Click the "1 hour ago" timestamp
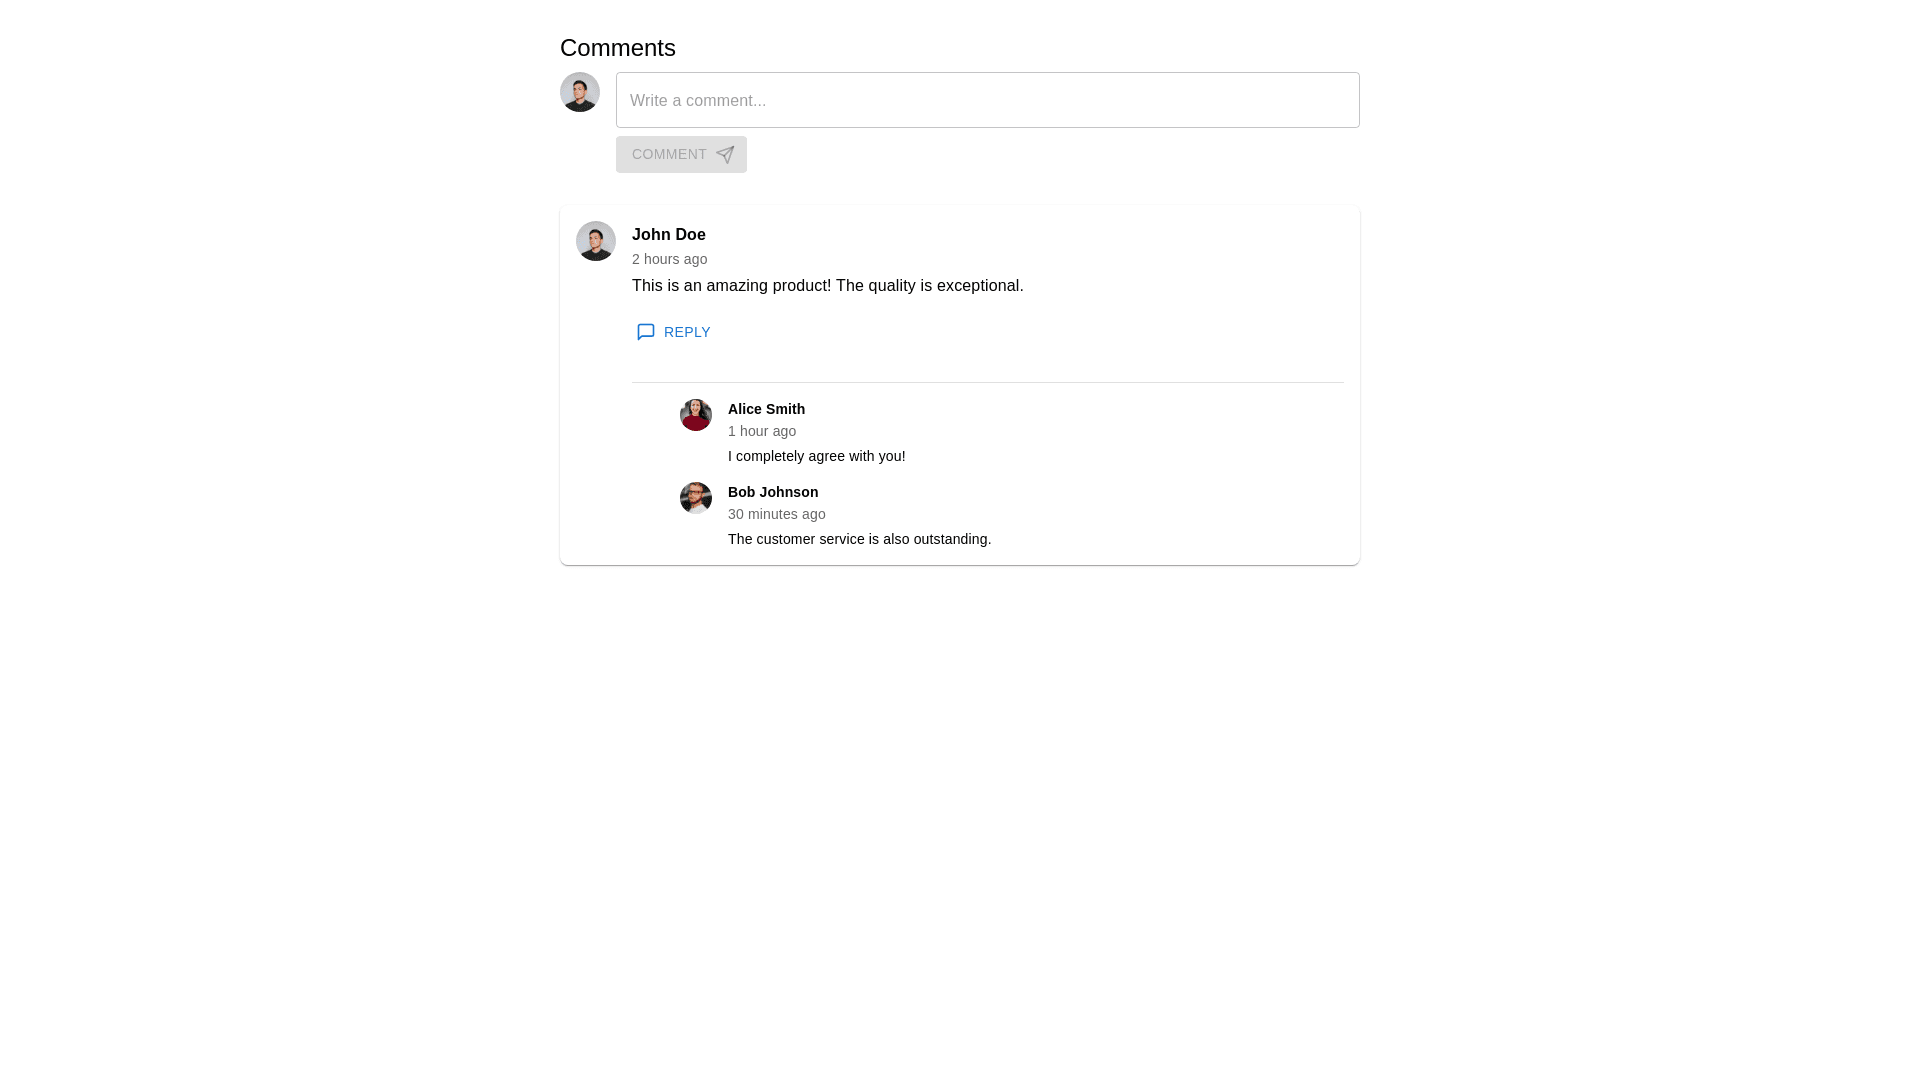 tap(762, 431)
